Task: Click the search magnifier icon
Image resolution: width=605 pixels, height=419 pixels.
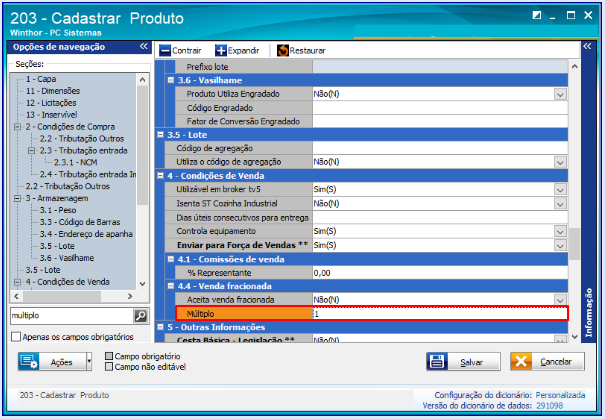Action: pos(140,316)
